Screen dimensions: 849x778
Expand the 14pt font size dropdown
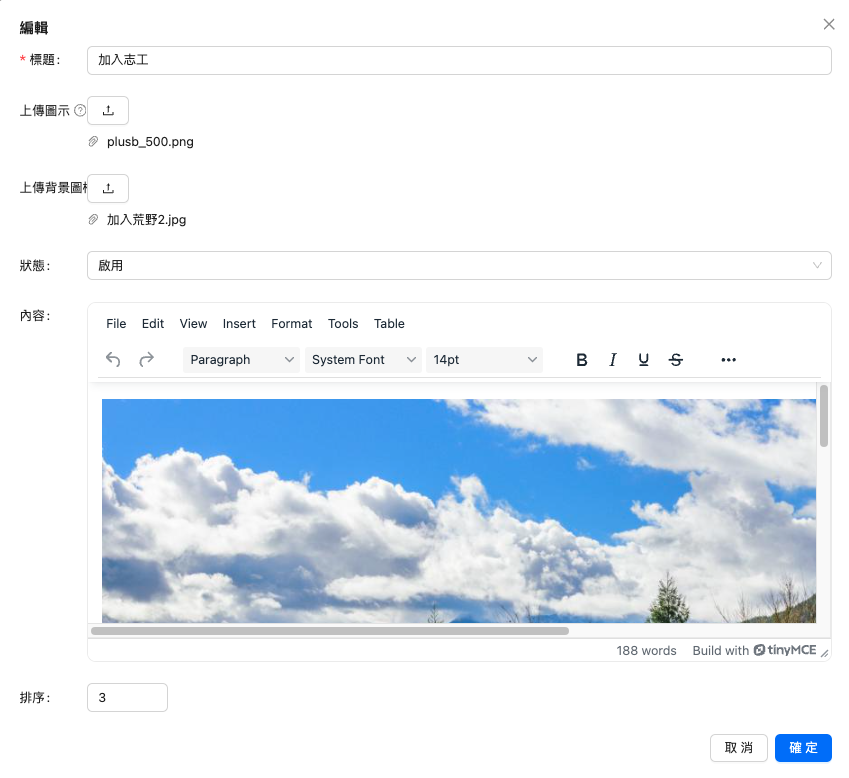pos(485,360)
